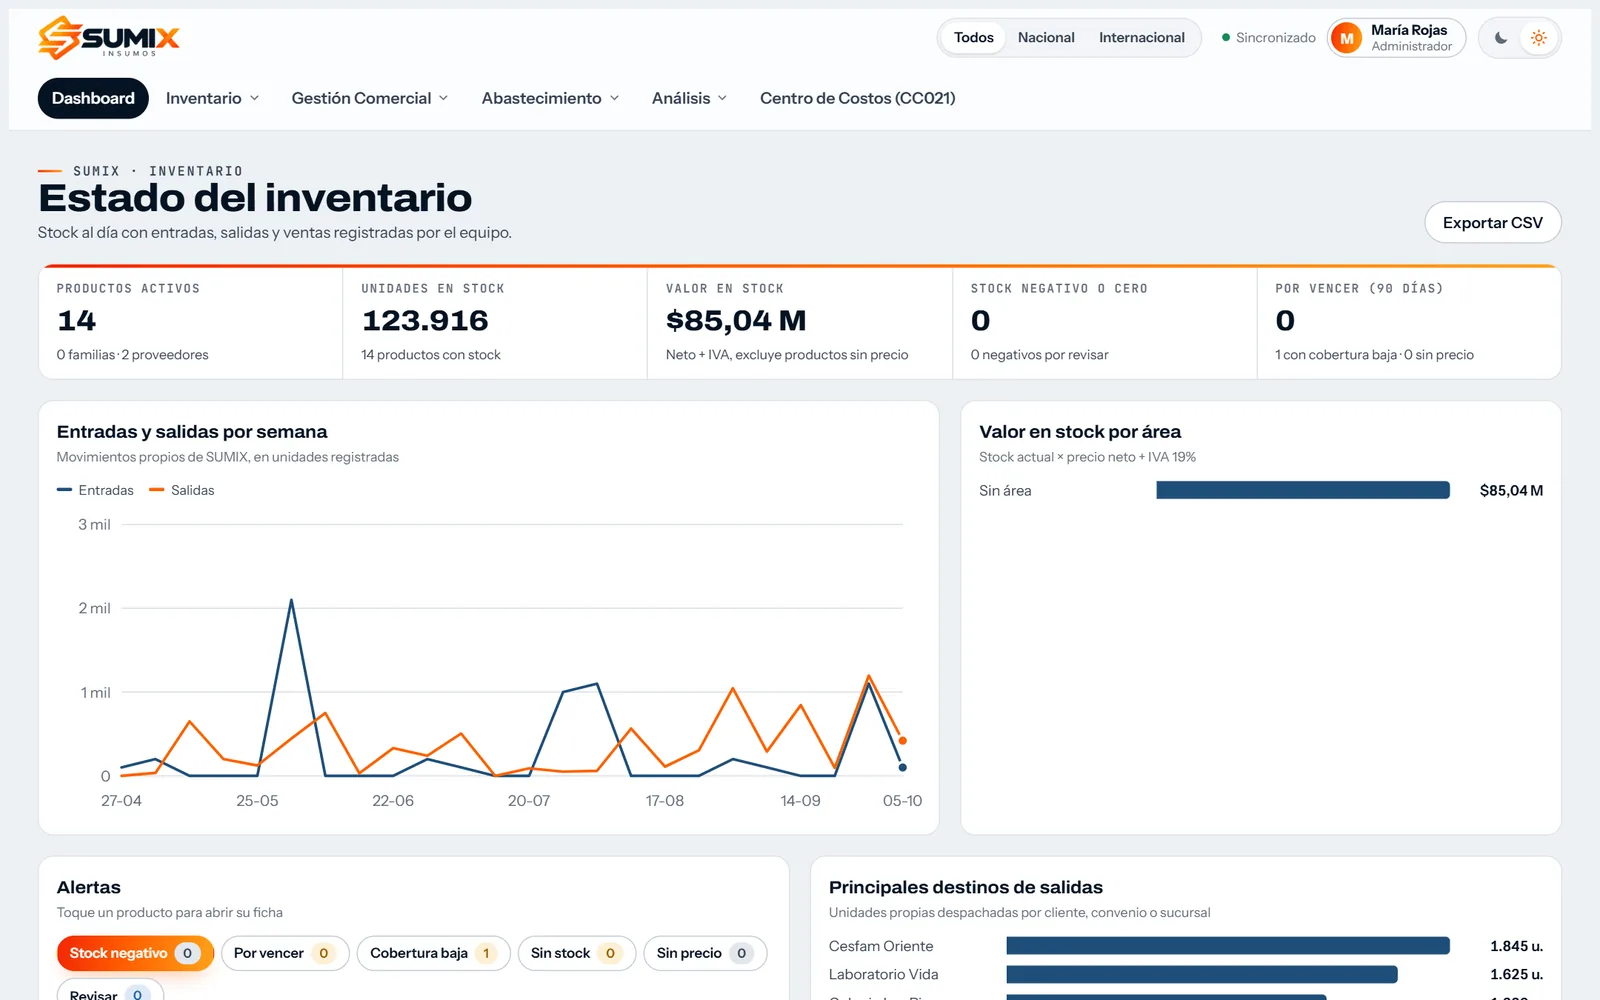The height and width of the screenshot is (1000, 1600).
Task: Select the Sin precio alert filter
Action: 705,953
